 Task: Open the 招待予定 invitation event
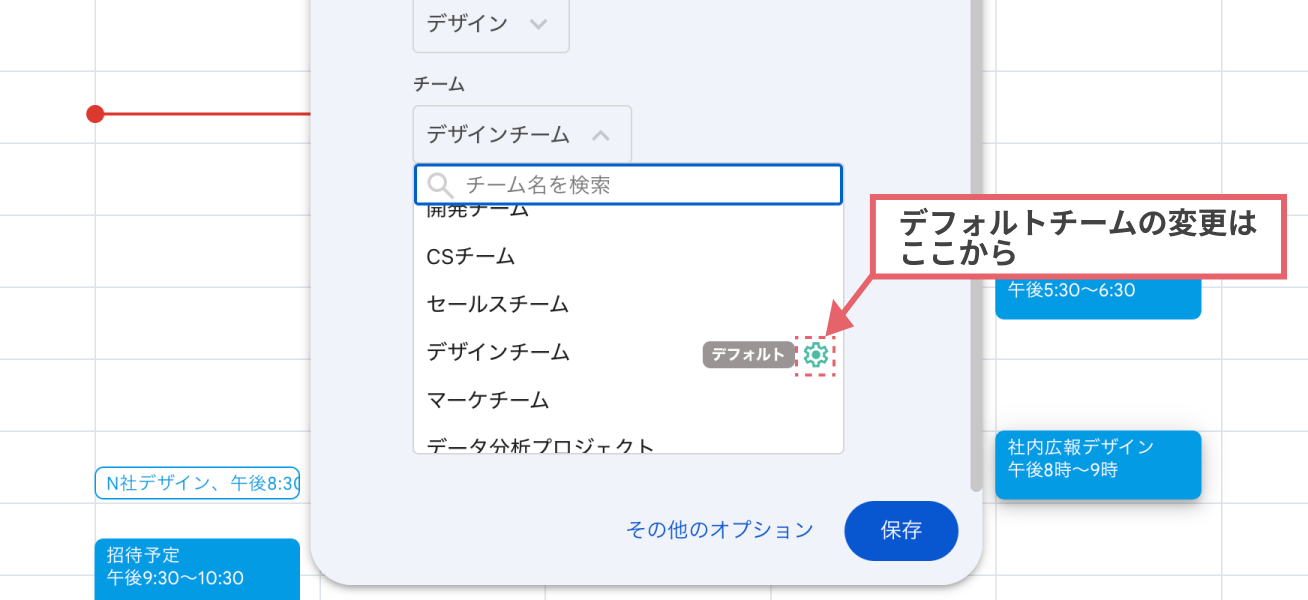coord(196,566)
